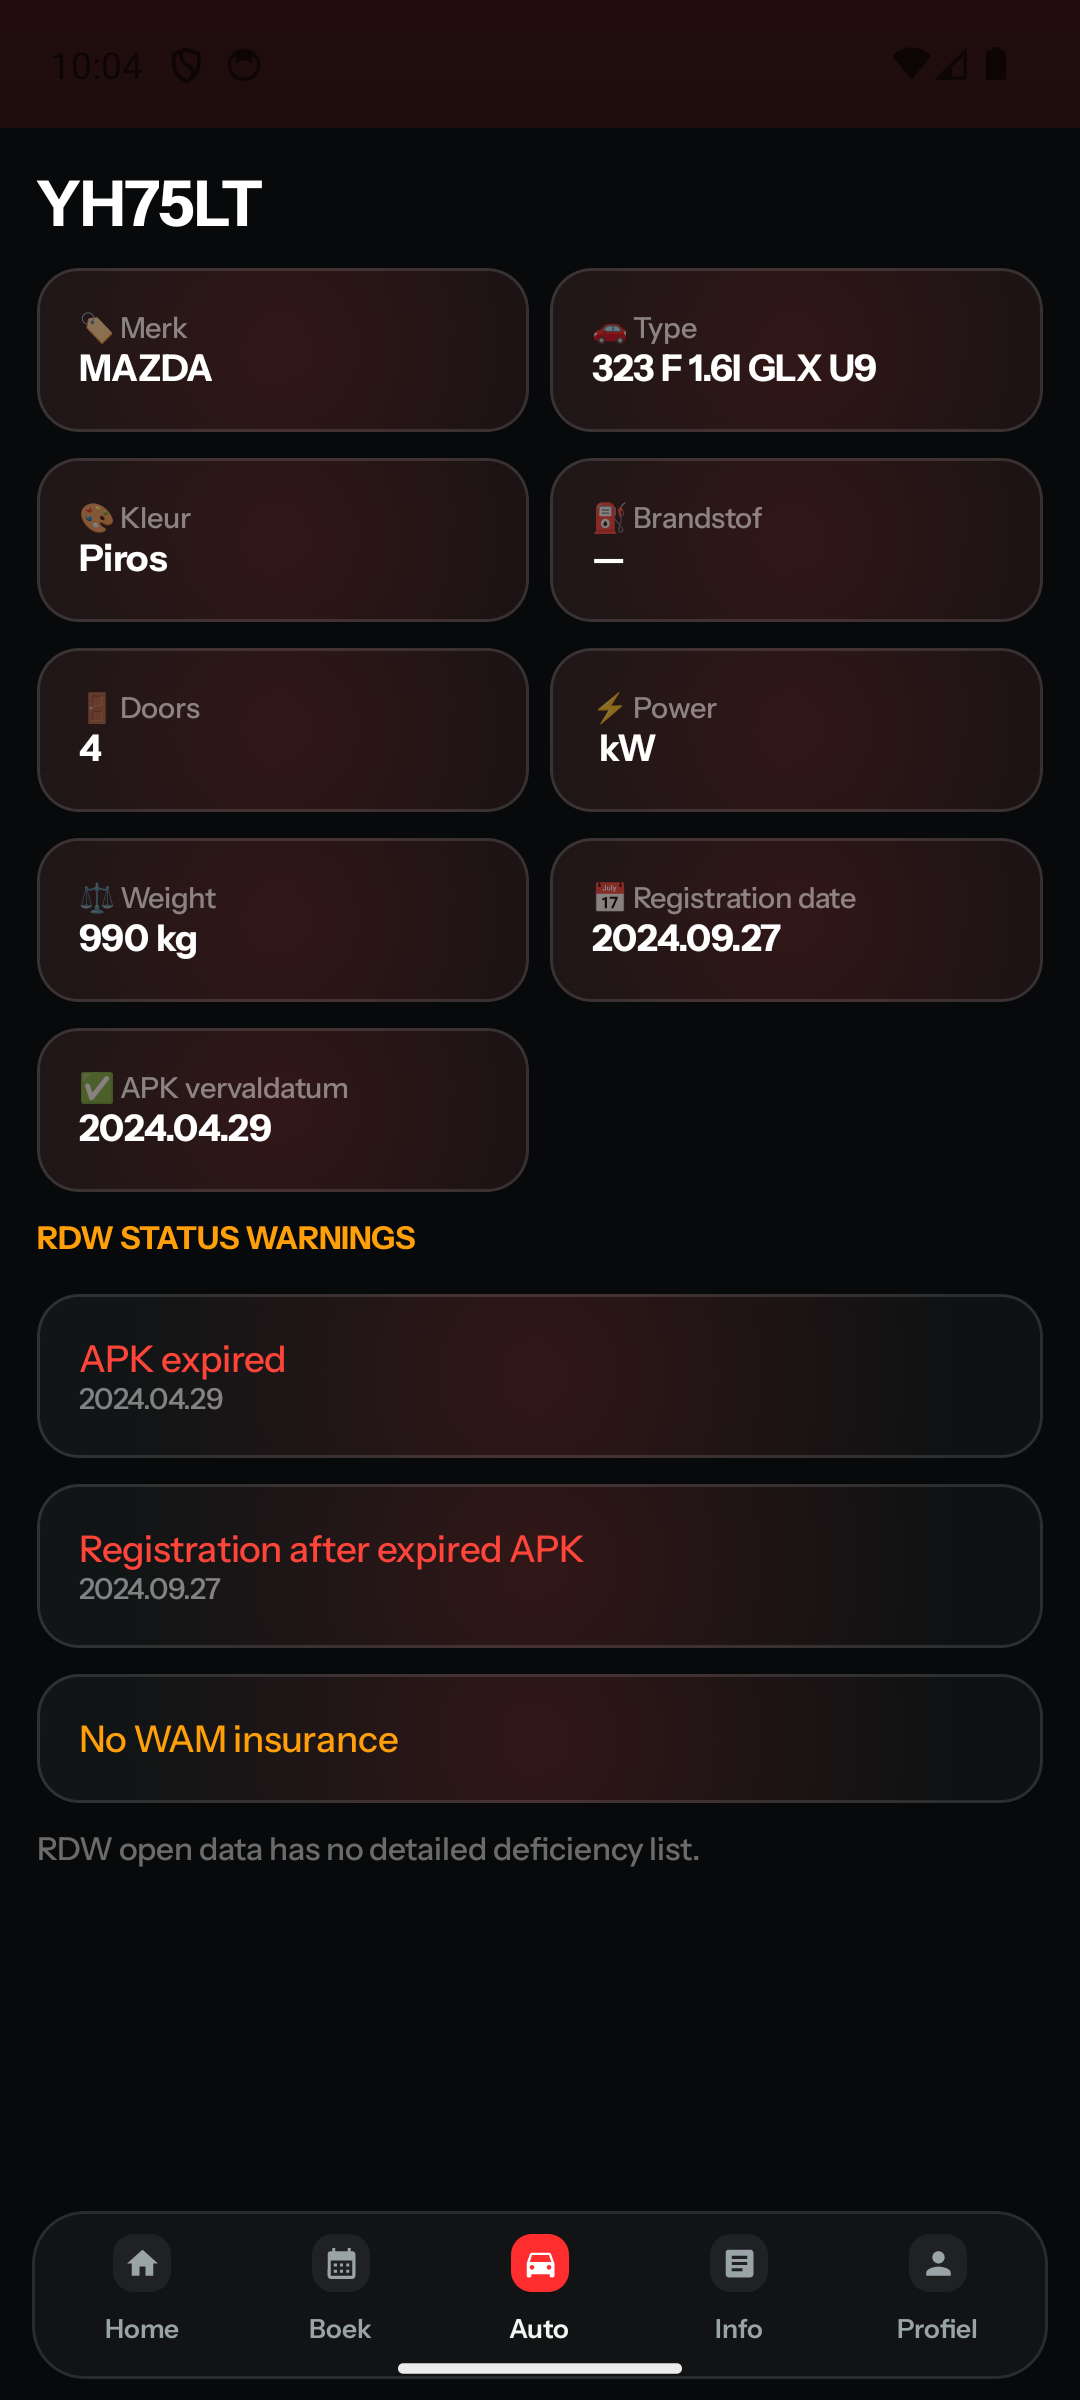The width and height of the screenshot is (1080, 2400).
Task: Tap the price tag icon beside Merk
Action: (97, 328)
